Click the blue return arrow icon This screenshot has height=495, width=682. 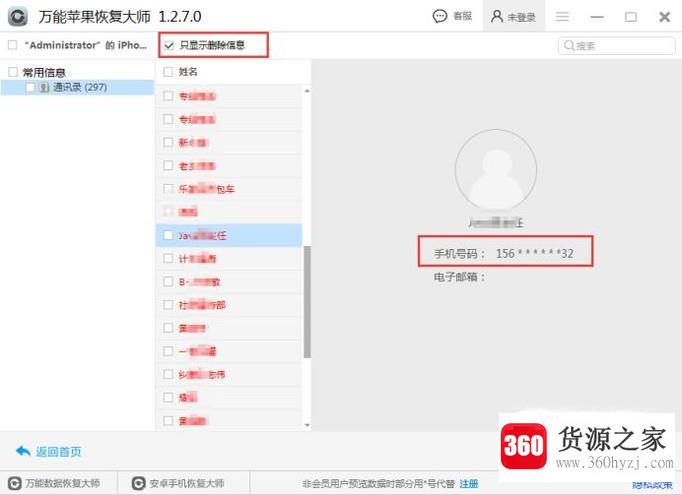[x=23, y=451]
